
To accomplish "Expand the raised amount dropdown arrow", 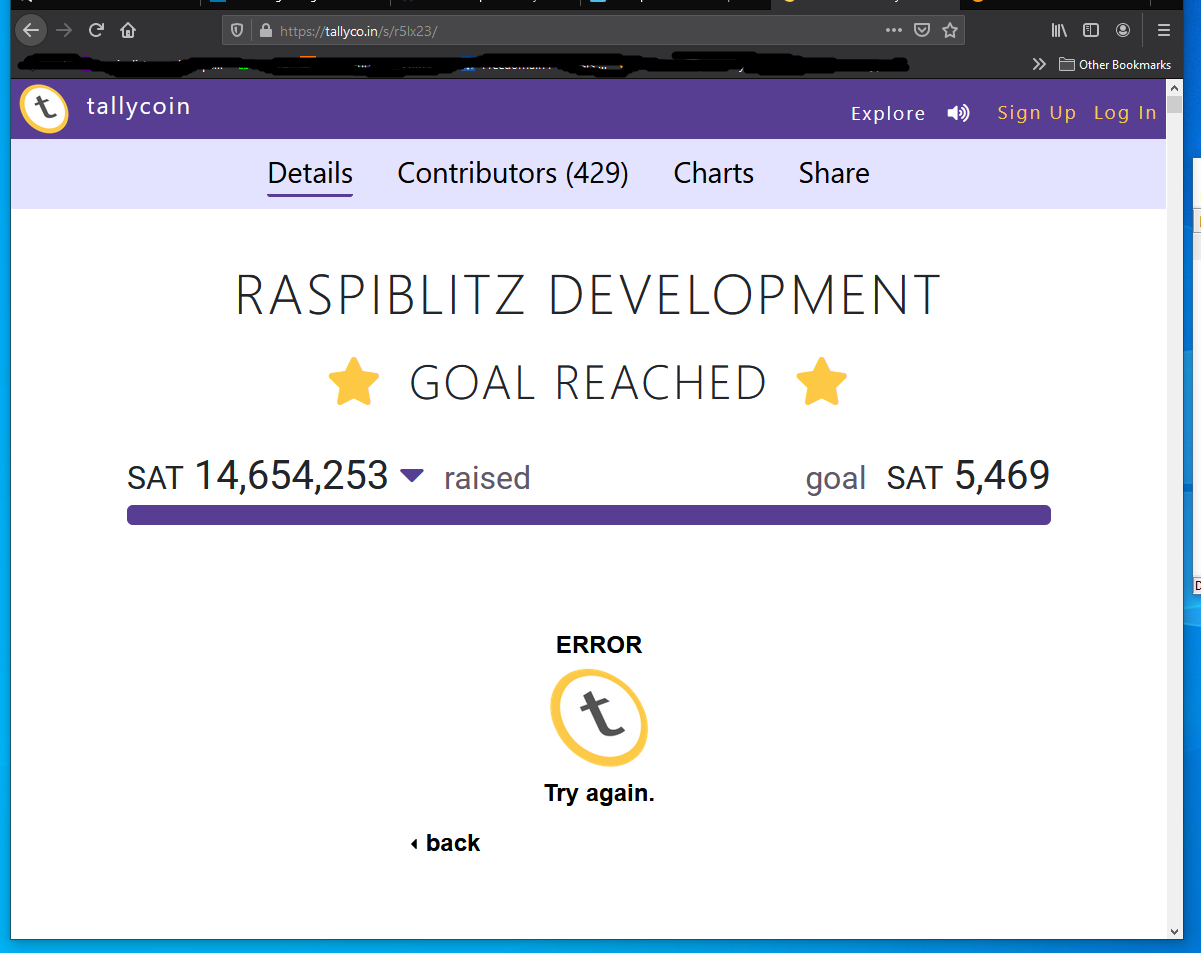I will tap(411, 476).
